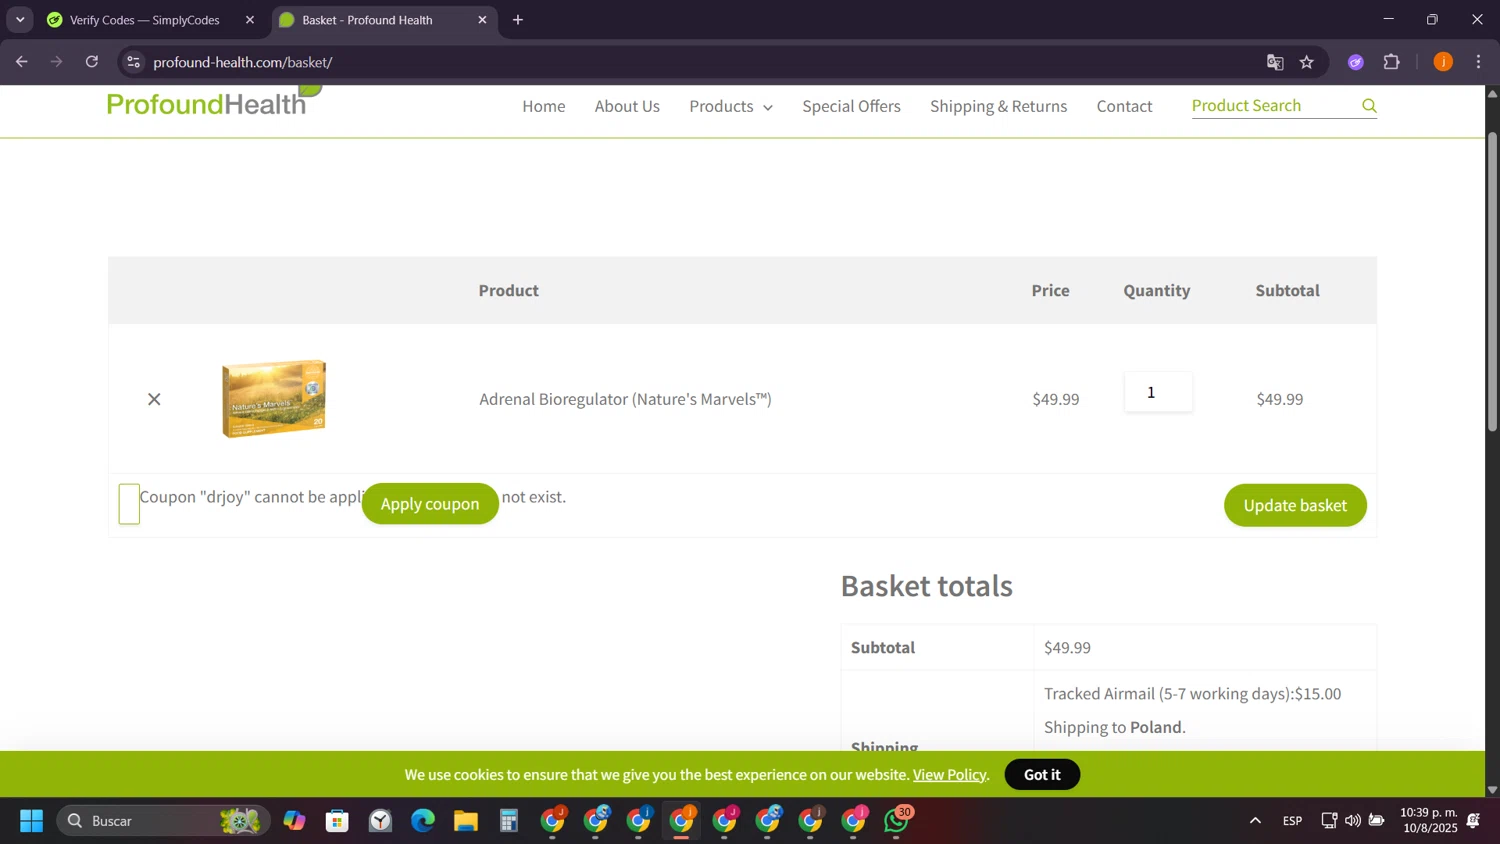Open Copilot from the taskbar

click(294, 821)
